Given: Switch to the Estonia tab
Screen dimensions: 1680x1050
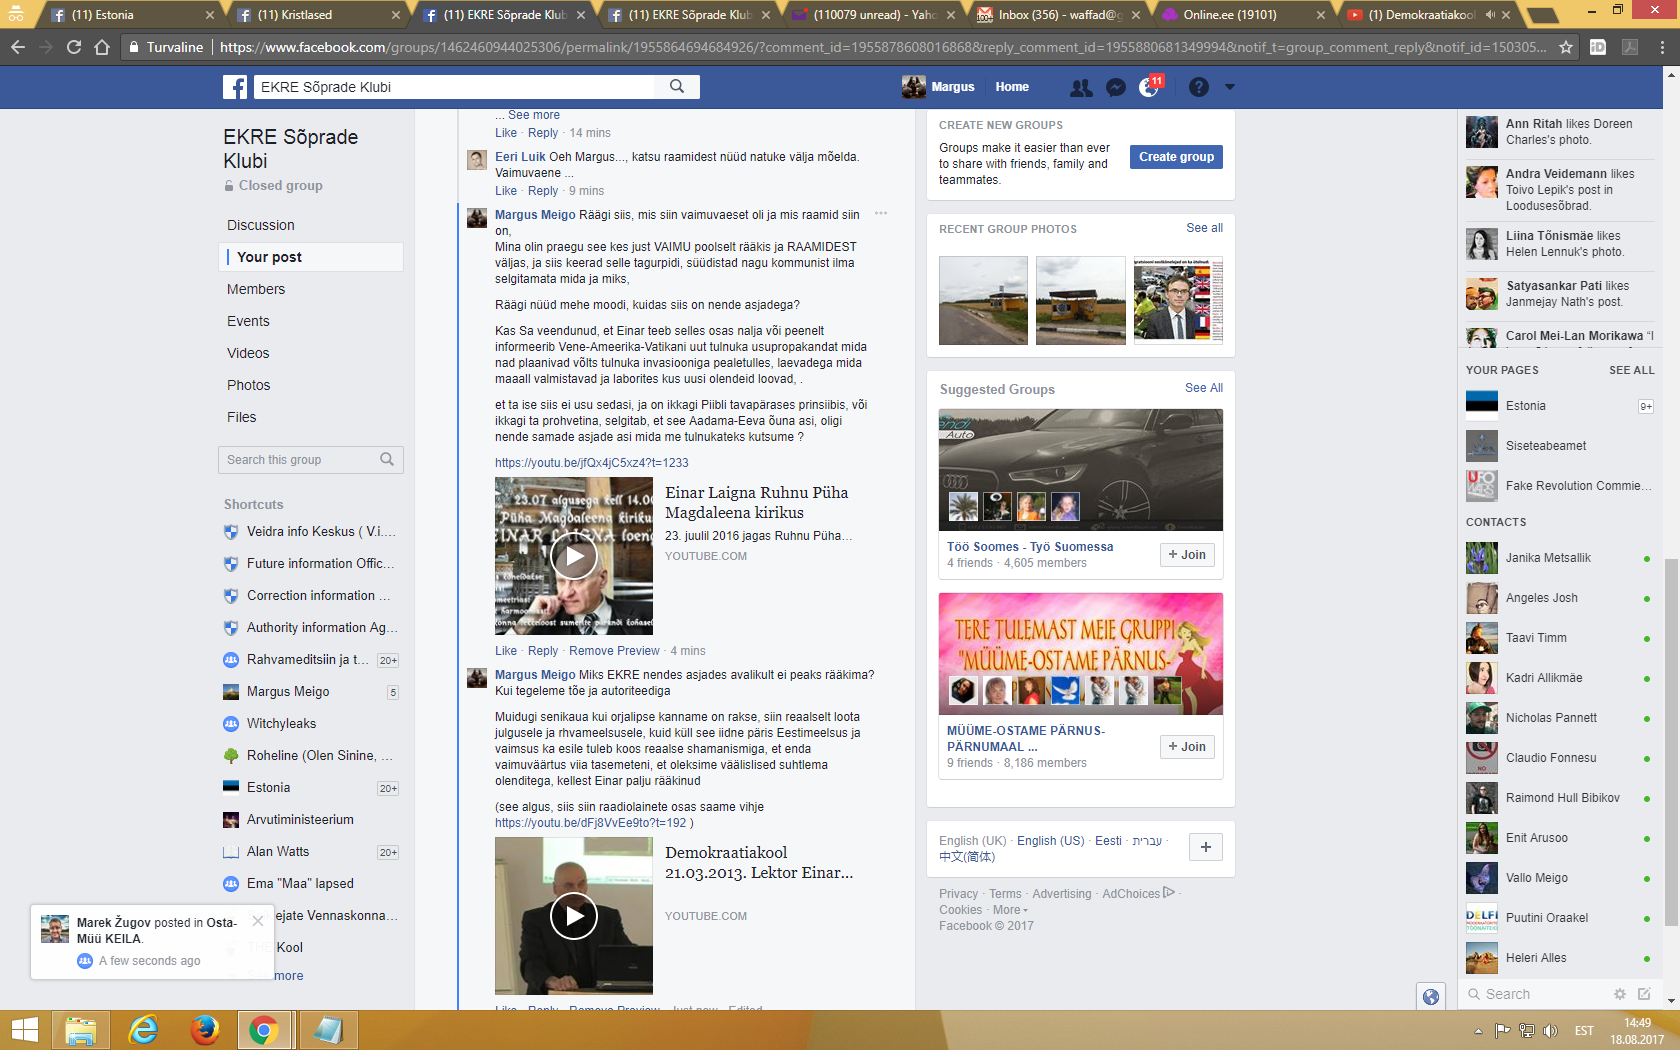Looking at the screenshot, I should point(132,15).
